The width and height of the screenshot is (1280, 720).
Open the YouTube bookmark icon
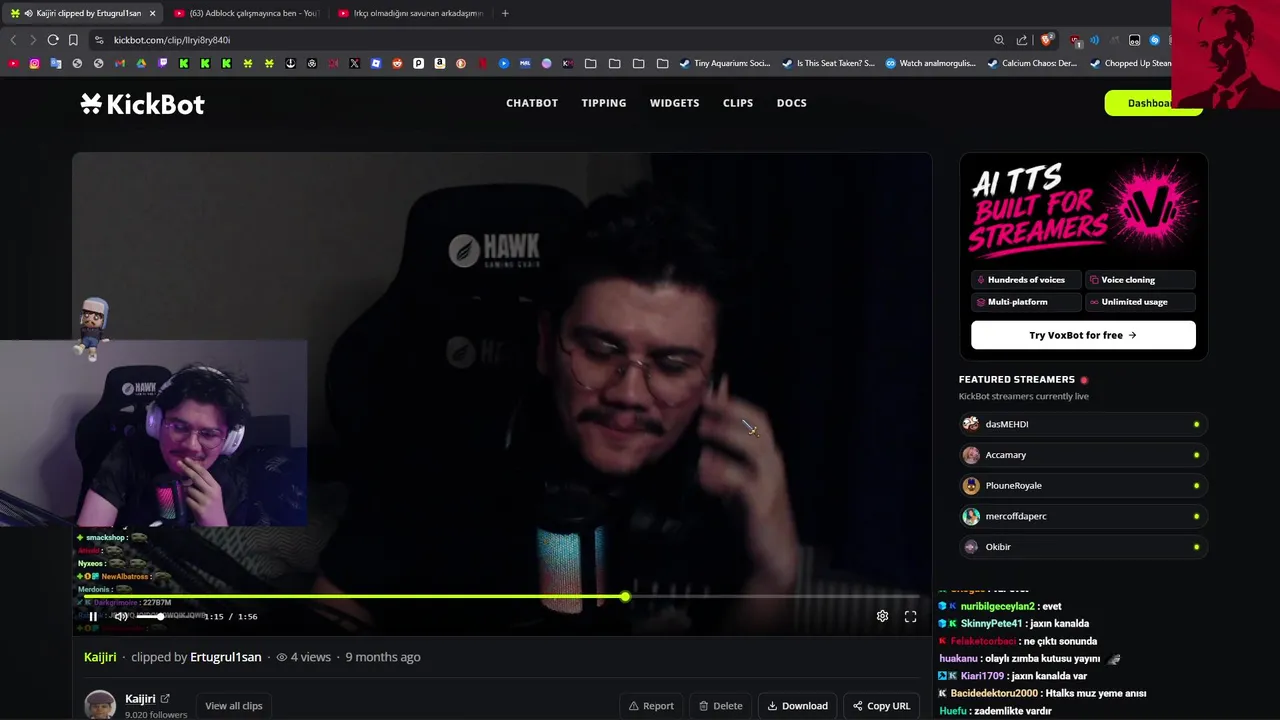click(13, 63)
